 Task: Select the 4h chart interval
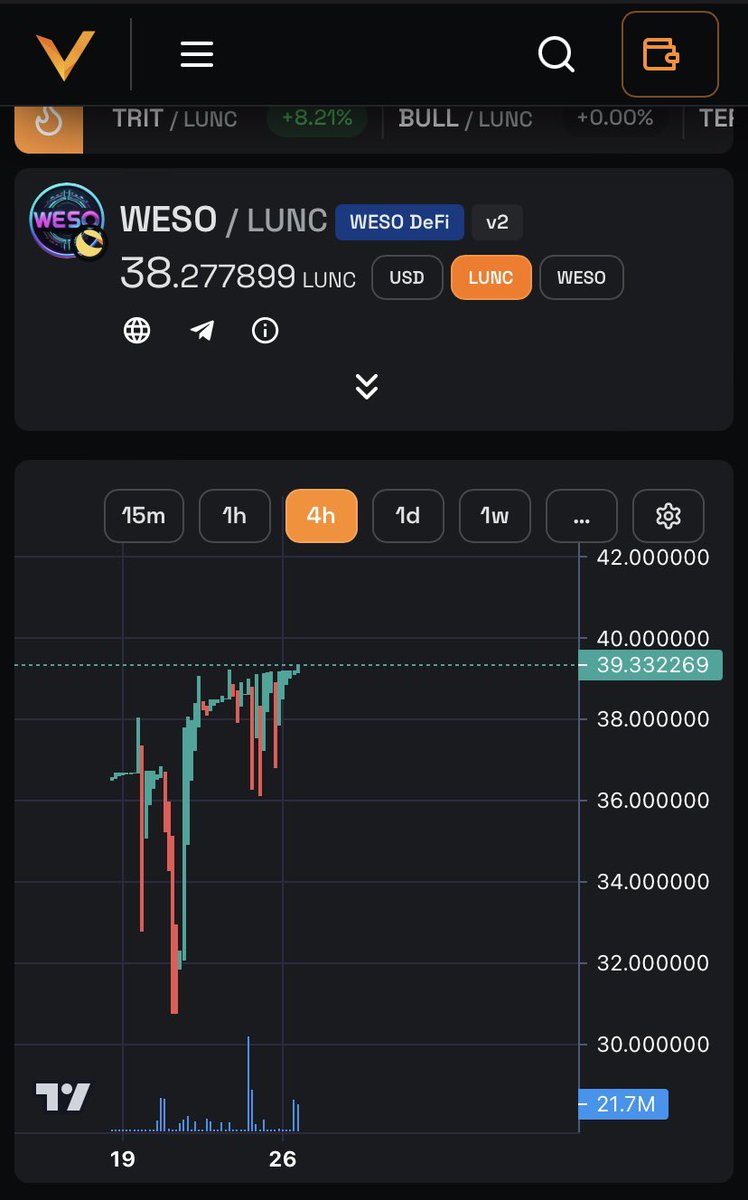pyautogui.click(x=321, y=516)
